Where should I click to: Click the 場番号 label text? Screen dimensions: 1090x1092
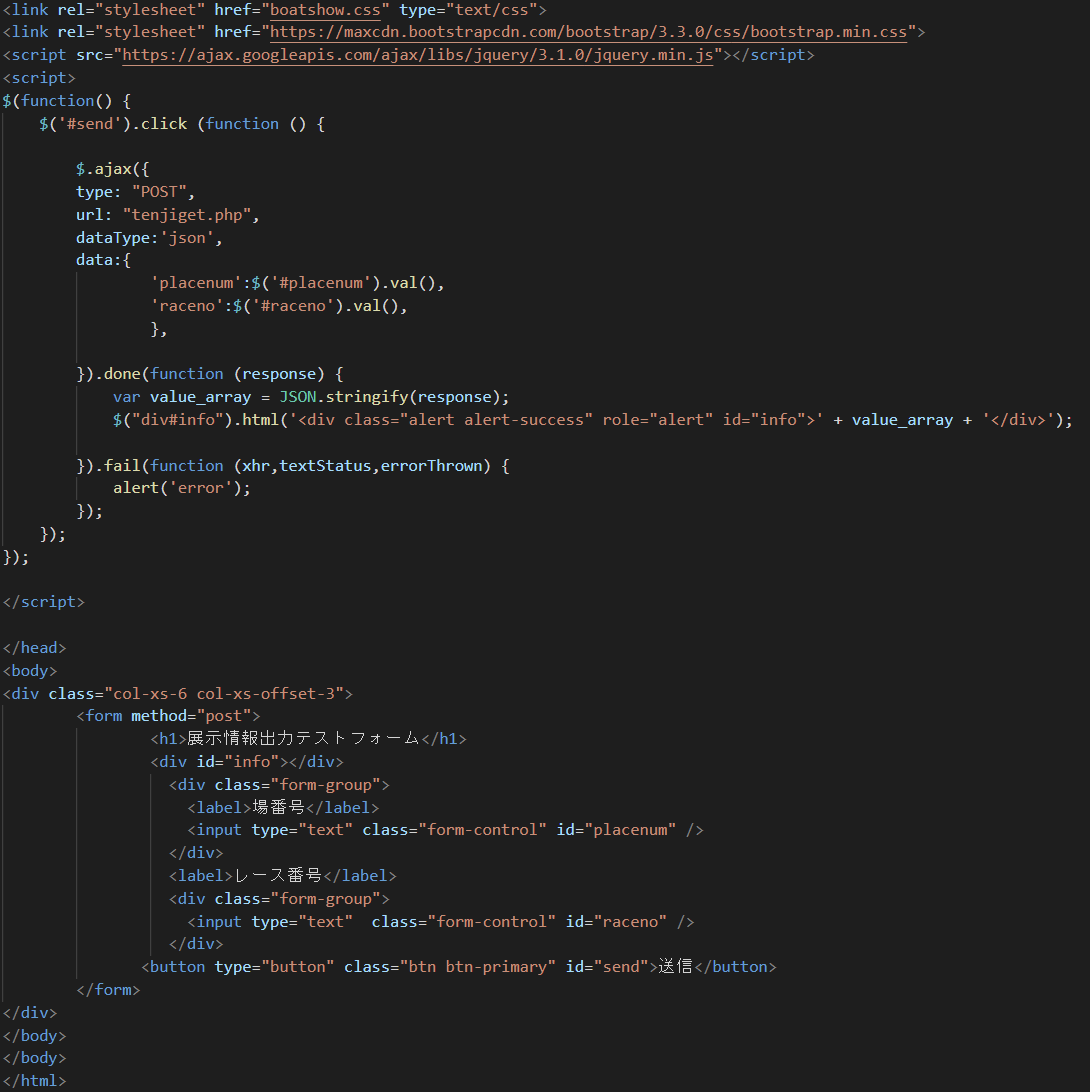click(x=279, y=807)
